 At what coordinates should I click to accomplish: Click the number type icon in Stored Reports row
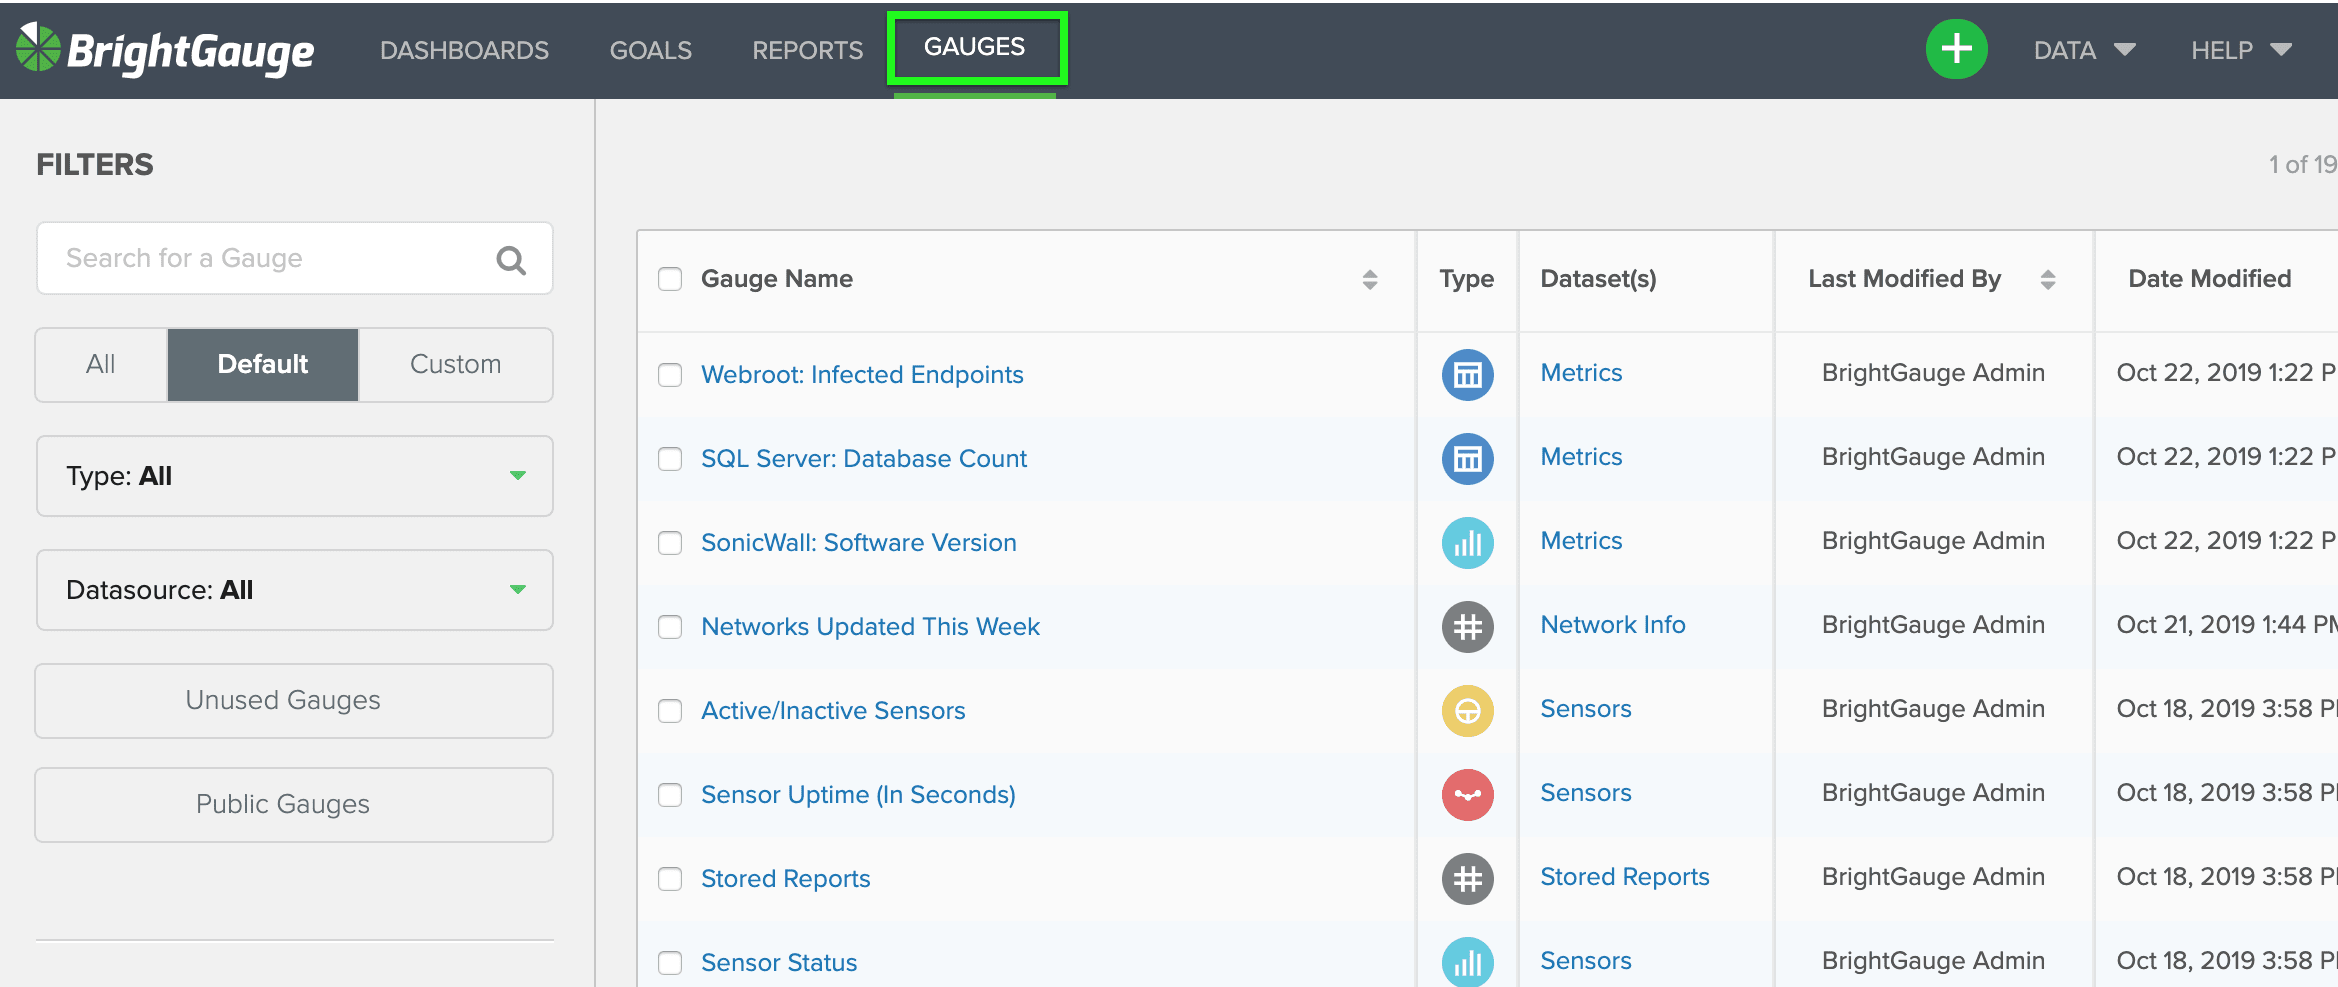tap(1467, 879)
